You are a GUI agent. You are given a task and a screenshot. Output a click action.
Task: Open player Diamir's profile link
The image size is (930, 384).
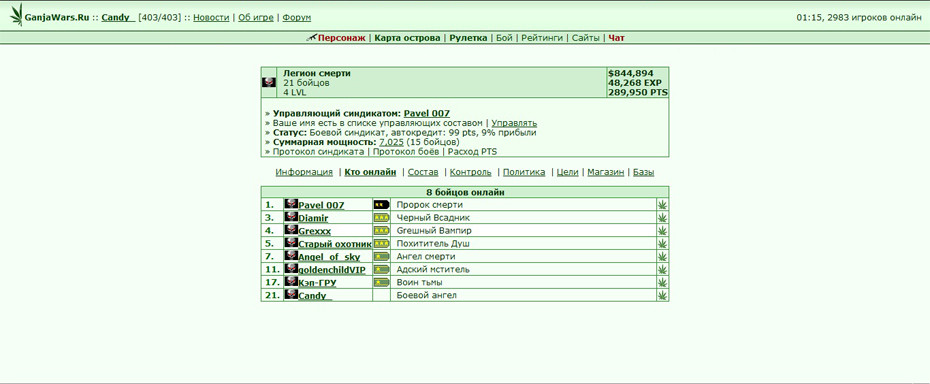313,218
